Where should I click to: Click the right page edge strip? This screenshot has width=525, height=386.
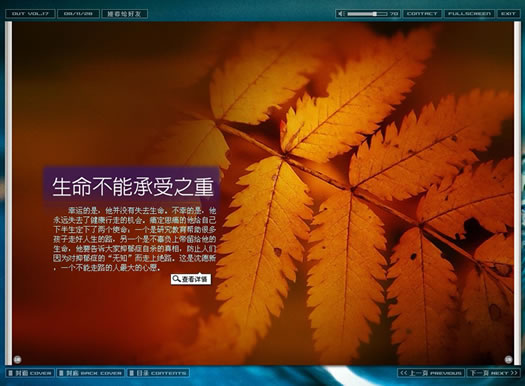point(517,193)
